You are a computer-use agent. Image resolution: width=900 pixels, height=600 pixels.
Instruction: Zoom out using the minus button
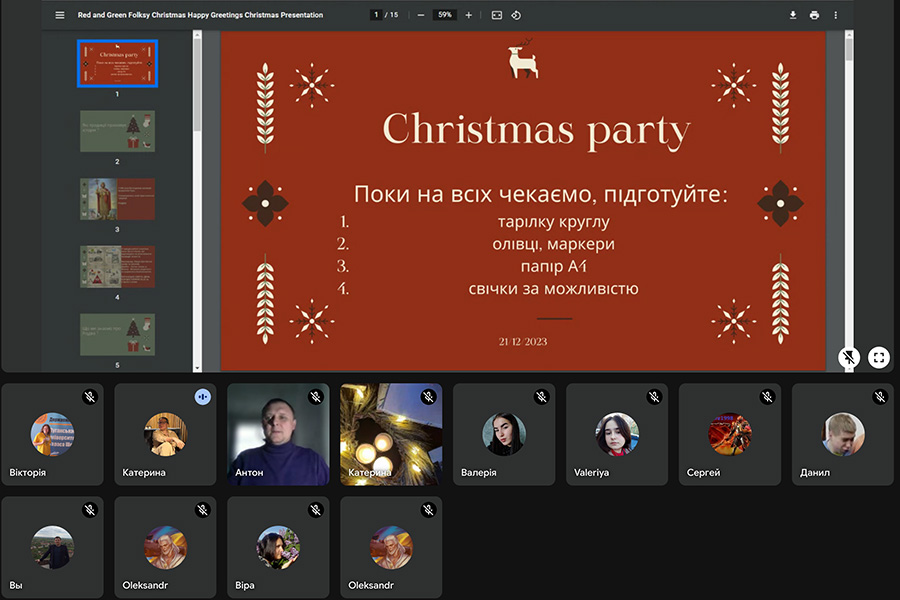pyautogui.click(x=420, y=15)
